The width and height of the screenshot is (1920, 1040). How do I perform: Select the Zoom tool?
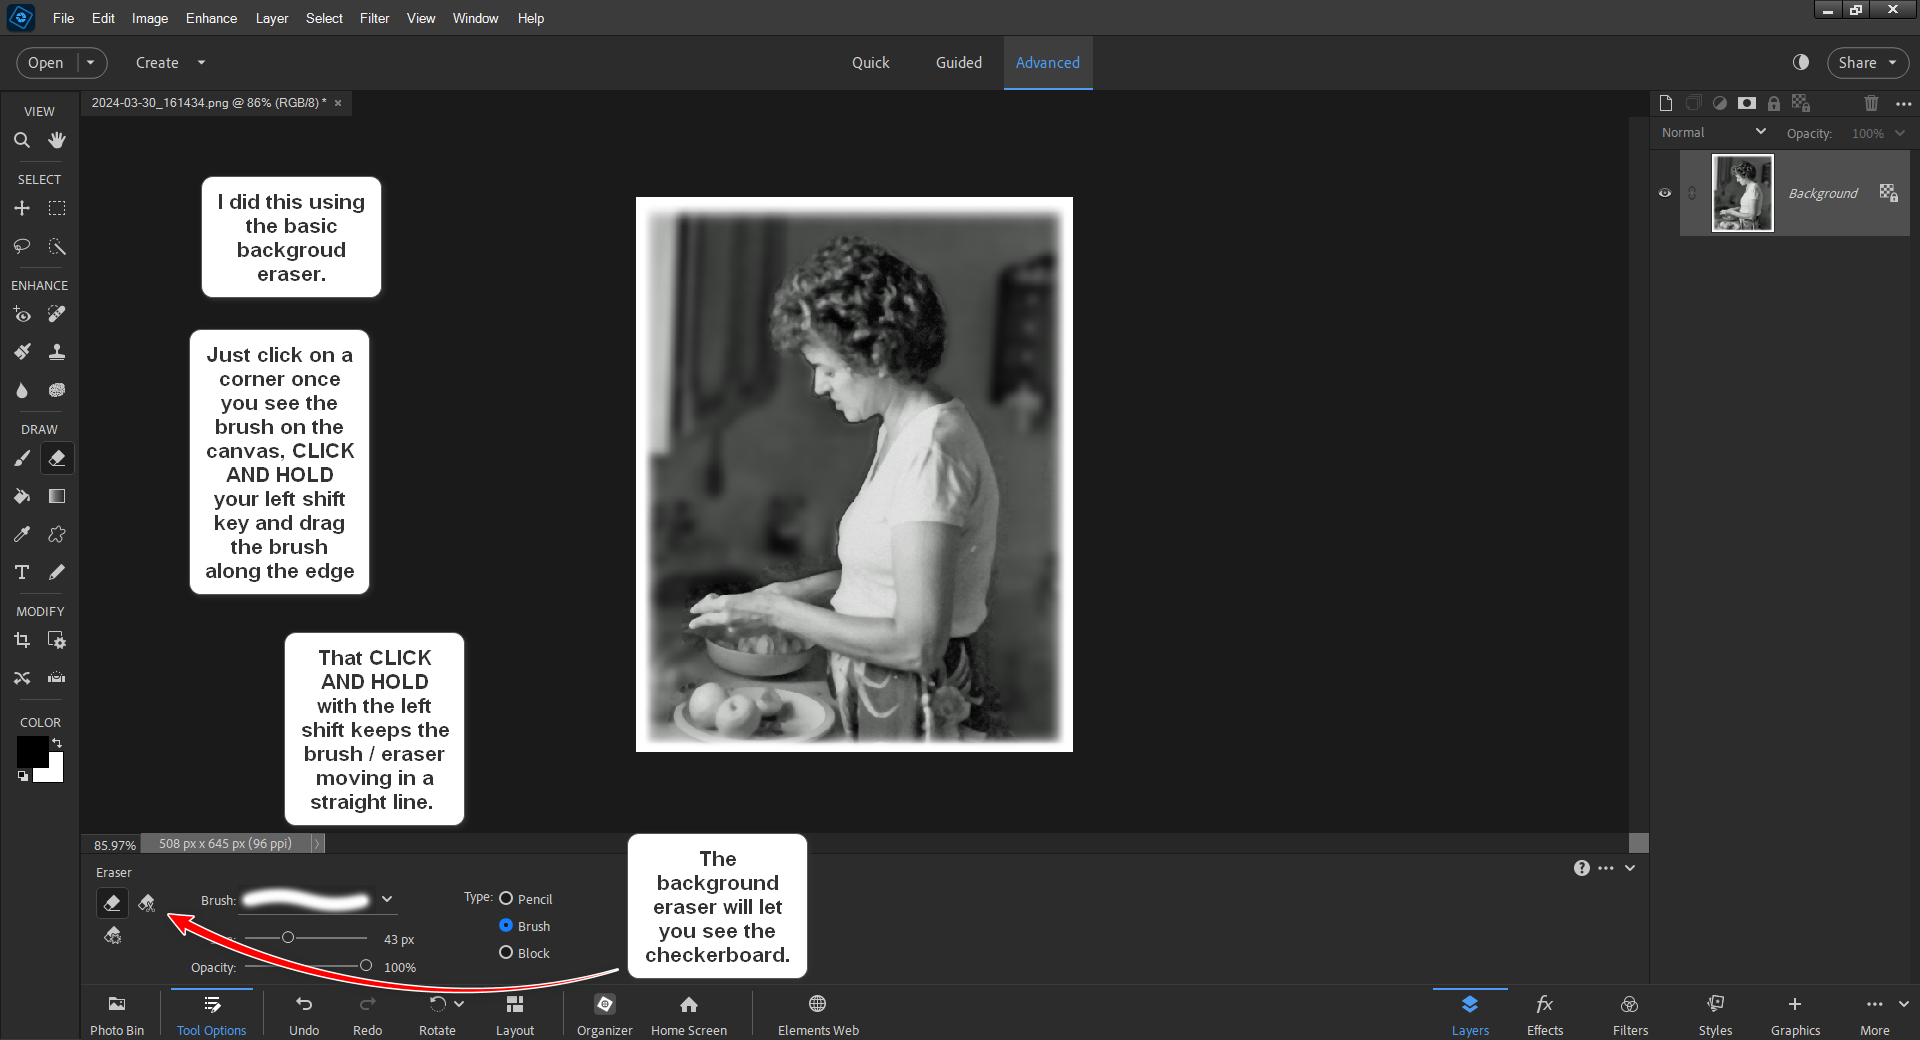[x=22, y=140]
